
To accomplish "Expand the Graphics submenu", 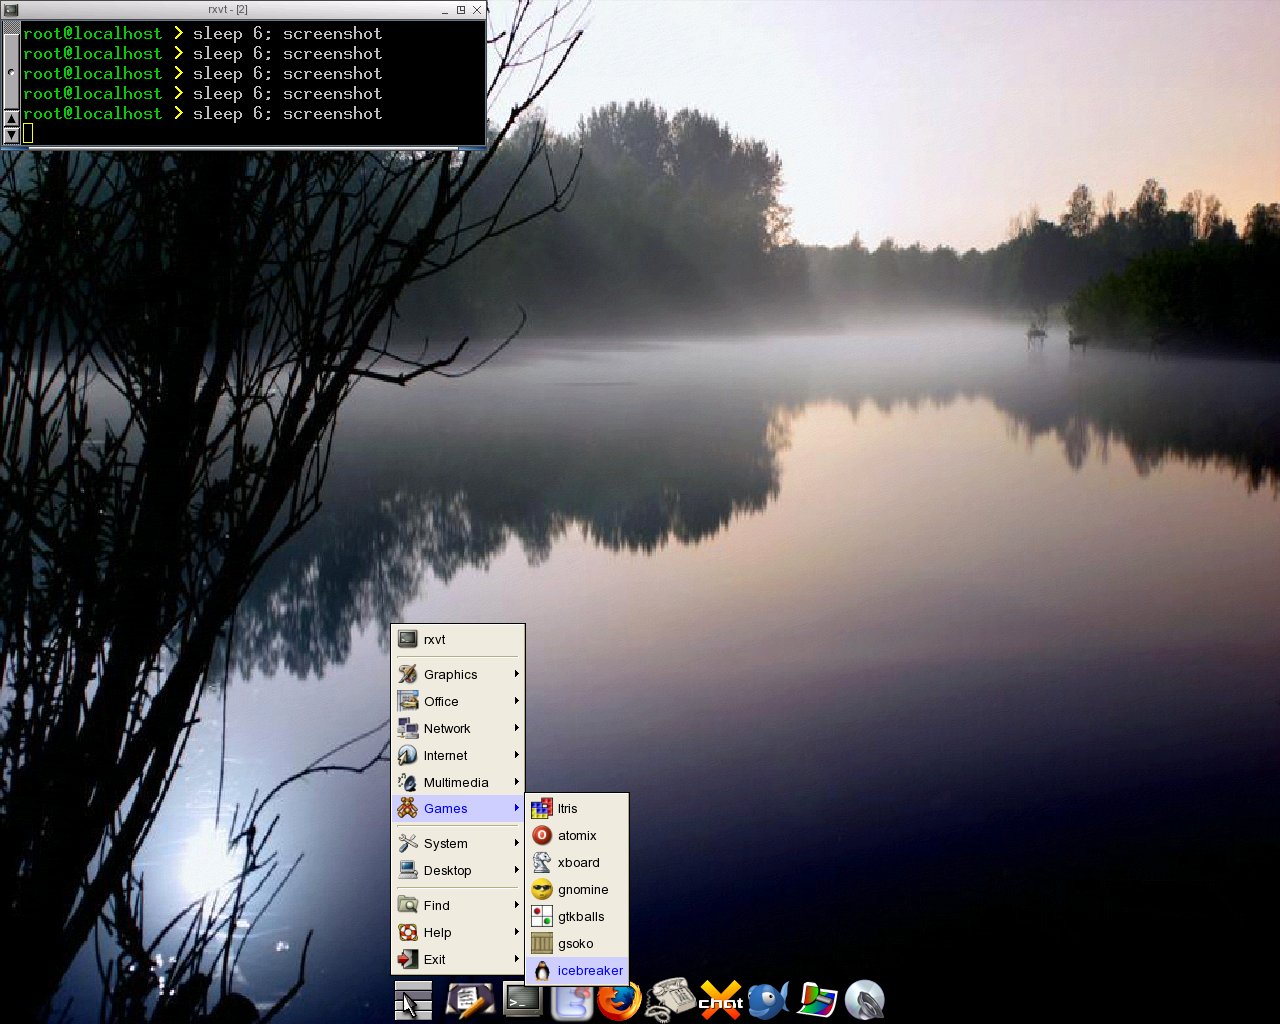I will [458, 674].
